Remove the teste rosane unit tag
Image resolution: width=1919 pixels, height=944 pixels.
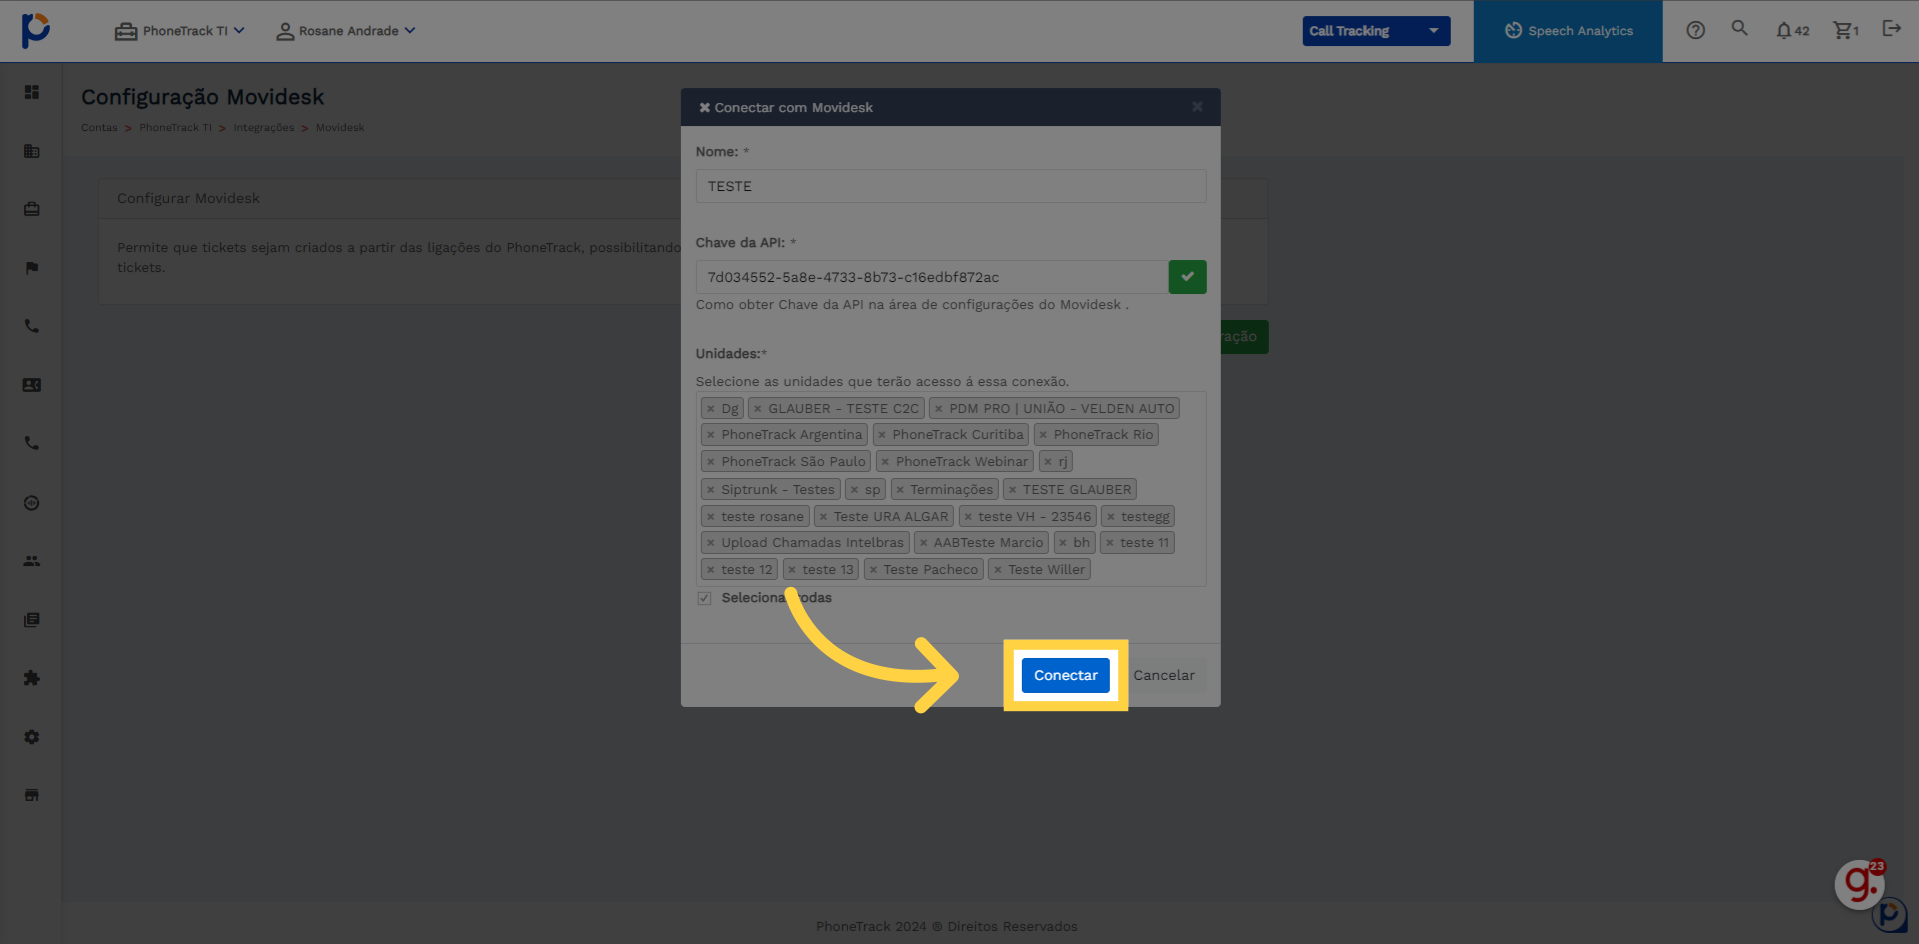(x=711, y=517)
